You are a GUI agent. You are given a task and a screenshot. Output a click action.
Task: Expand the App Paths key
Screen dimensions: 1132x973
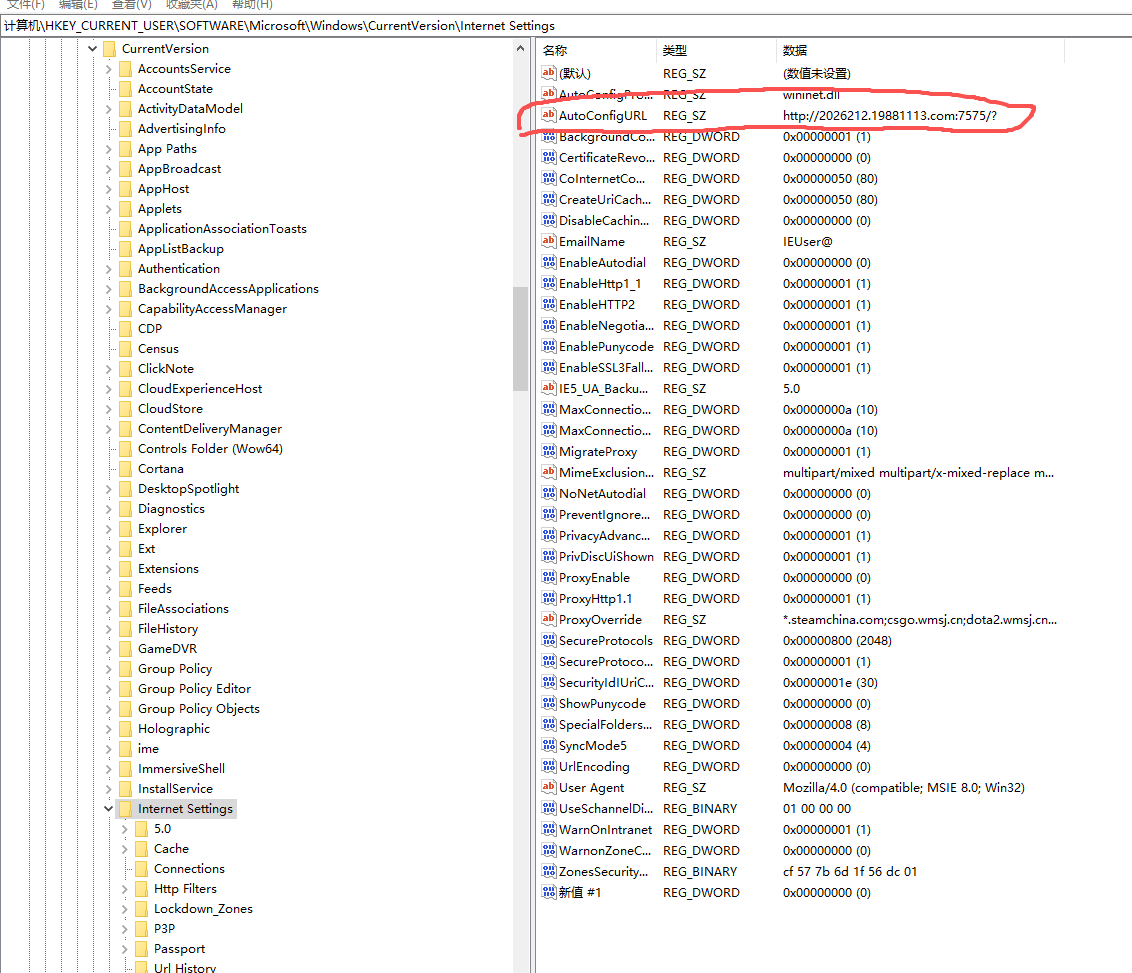[x=108, y=149]
